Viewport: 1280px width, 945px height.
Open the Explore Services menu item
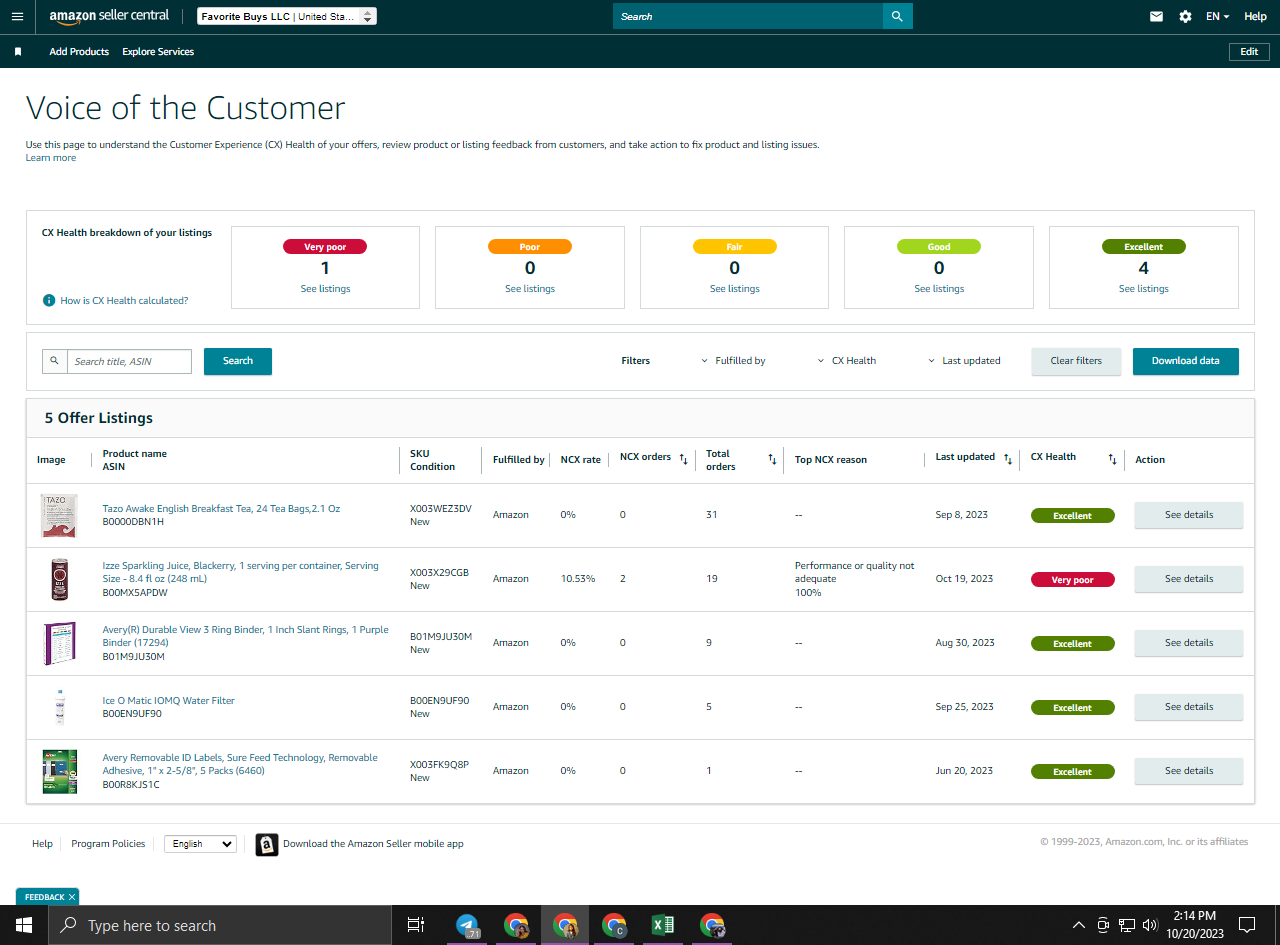point(158,52)
